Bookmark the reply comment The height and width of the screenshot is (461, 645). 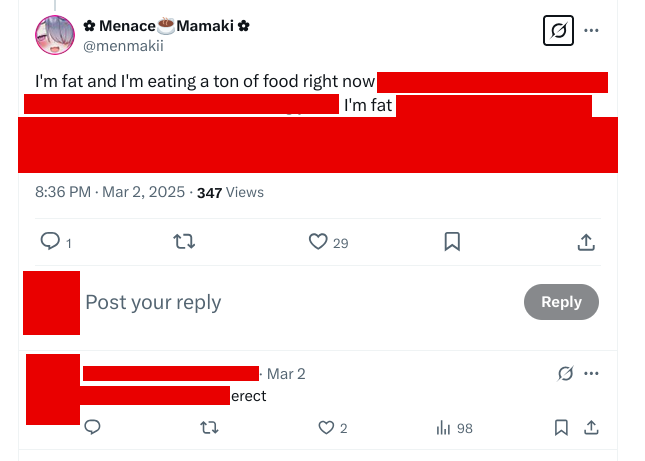click(x=562, y=428)
